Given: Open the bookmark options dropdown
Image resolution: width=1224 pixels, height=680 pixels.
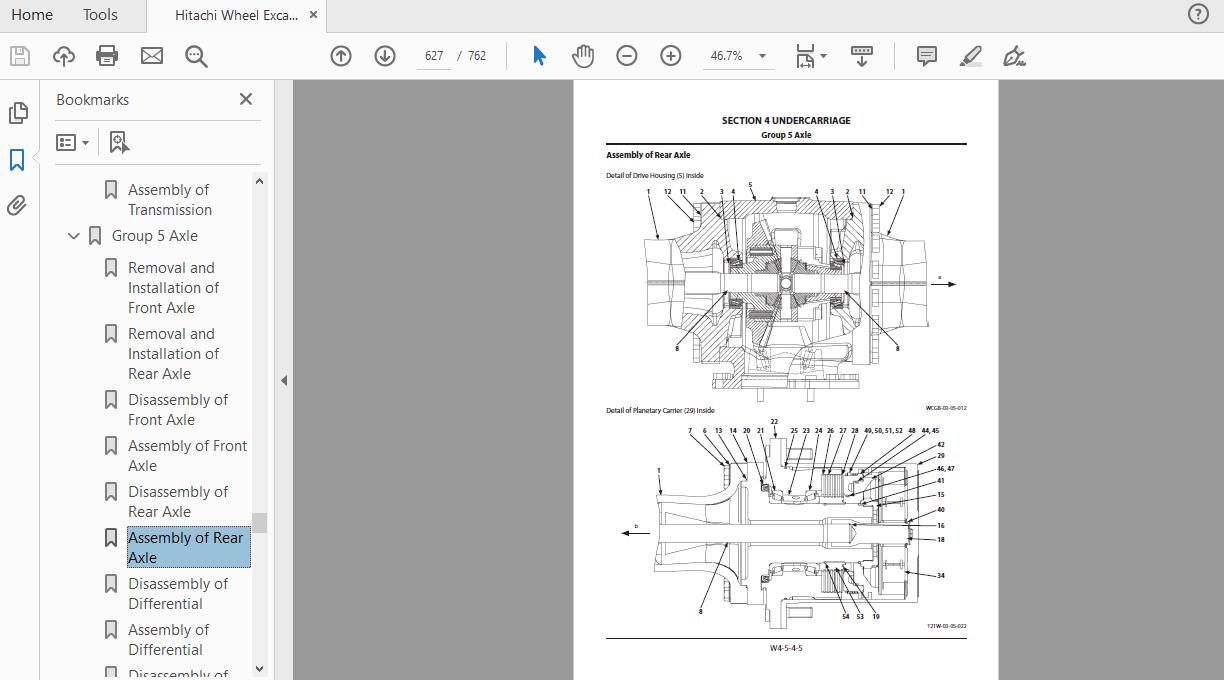Looking at the screenshot, I should (x=72, y=141).
